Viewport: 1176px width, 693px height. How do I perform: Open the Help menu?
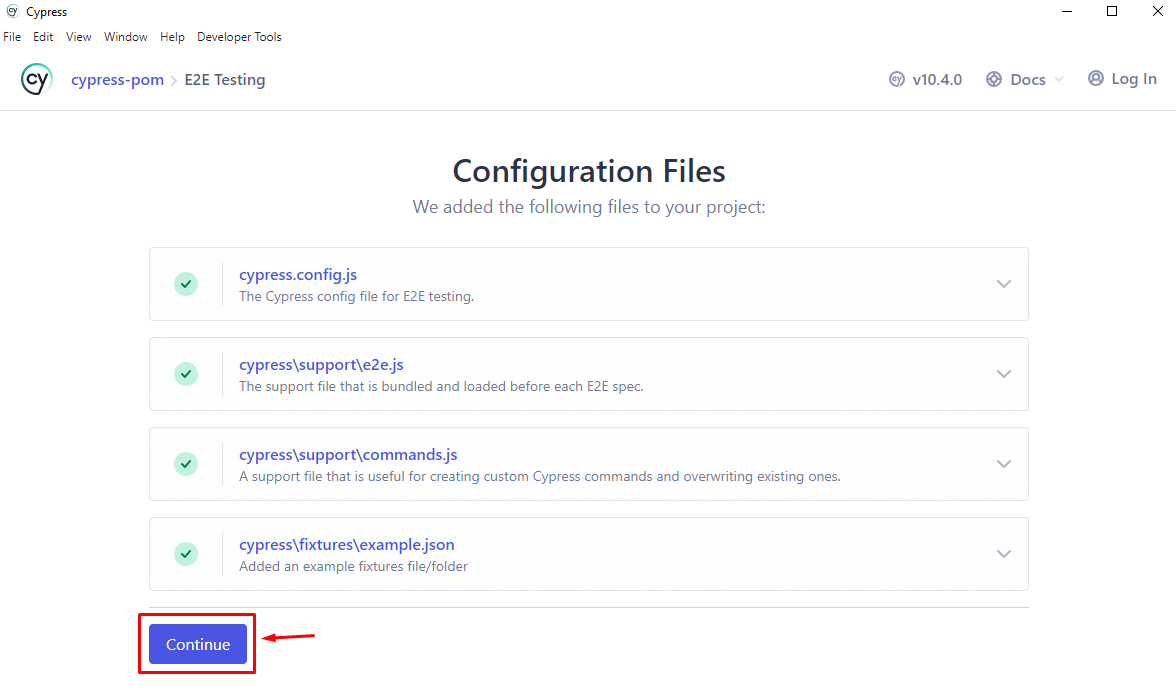click(172, 37)
